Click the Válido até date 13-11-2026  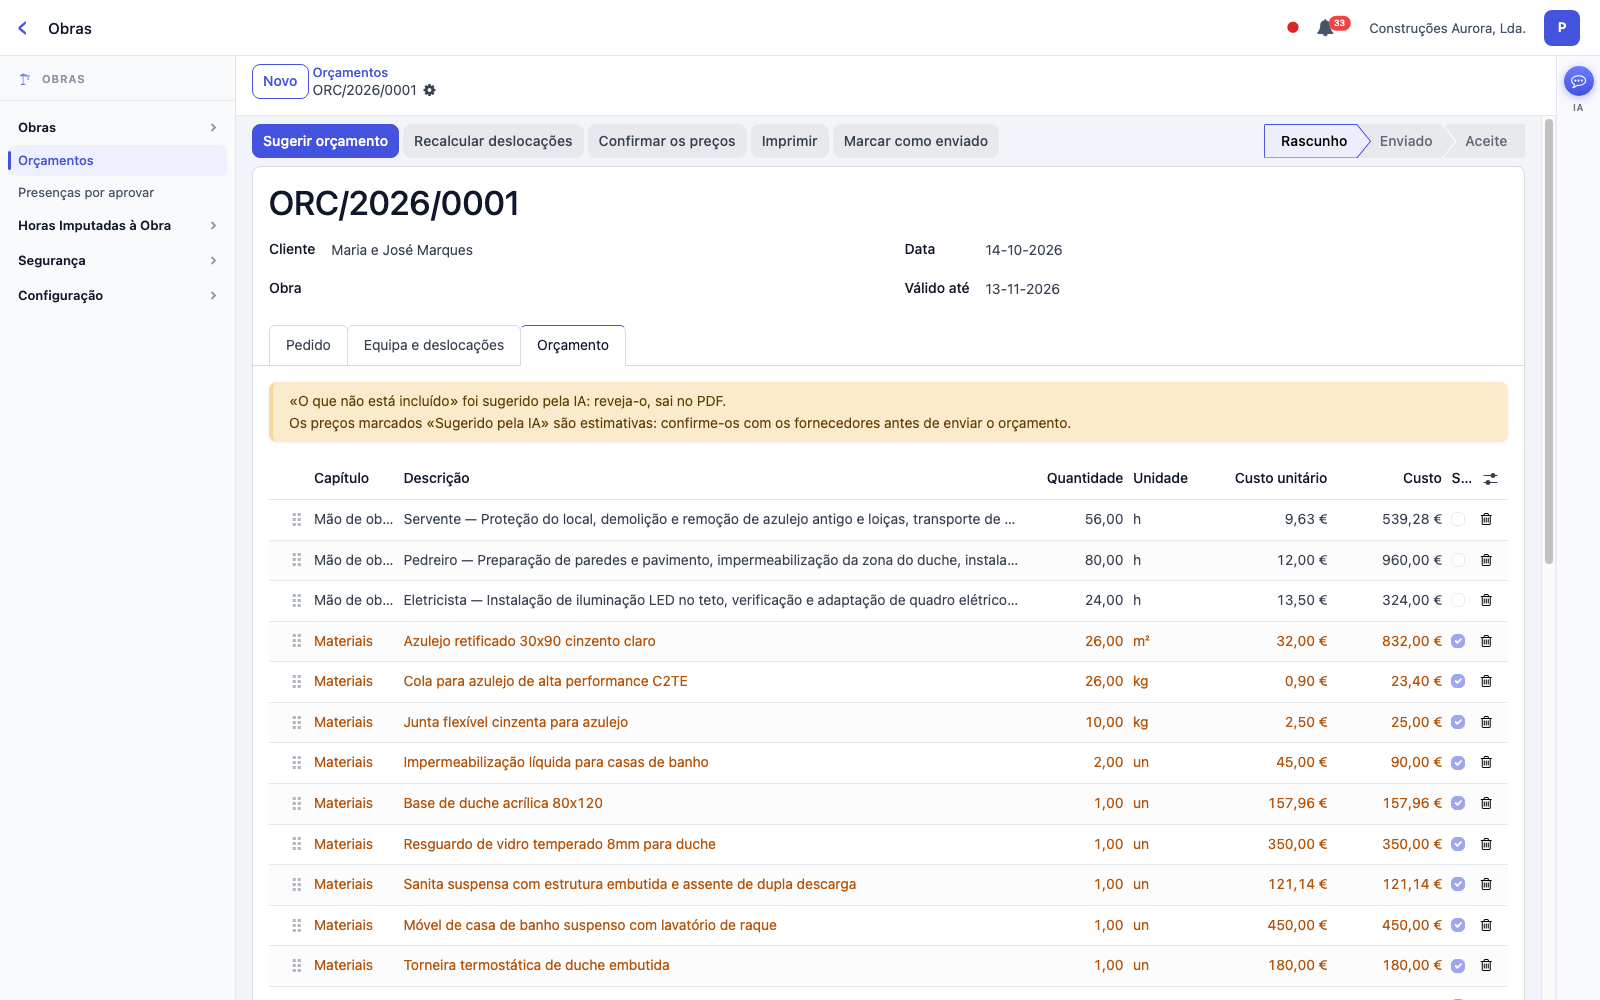[x=1022, y=289]
